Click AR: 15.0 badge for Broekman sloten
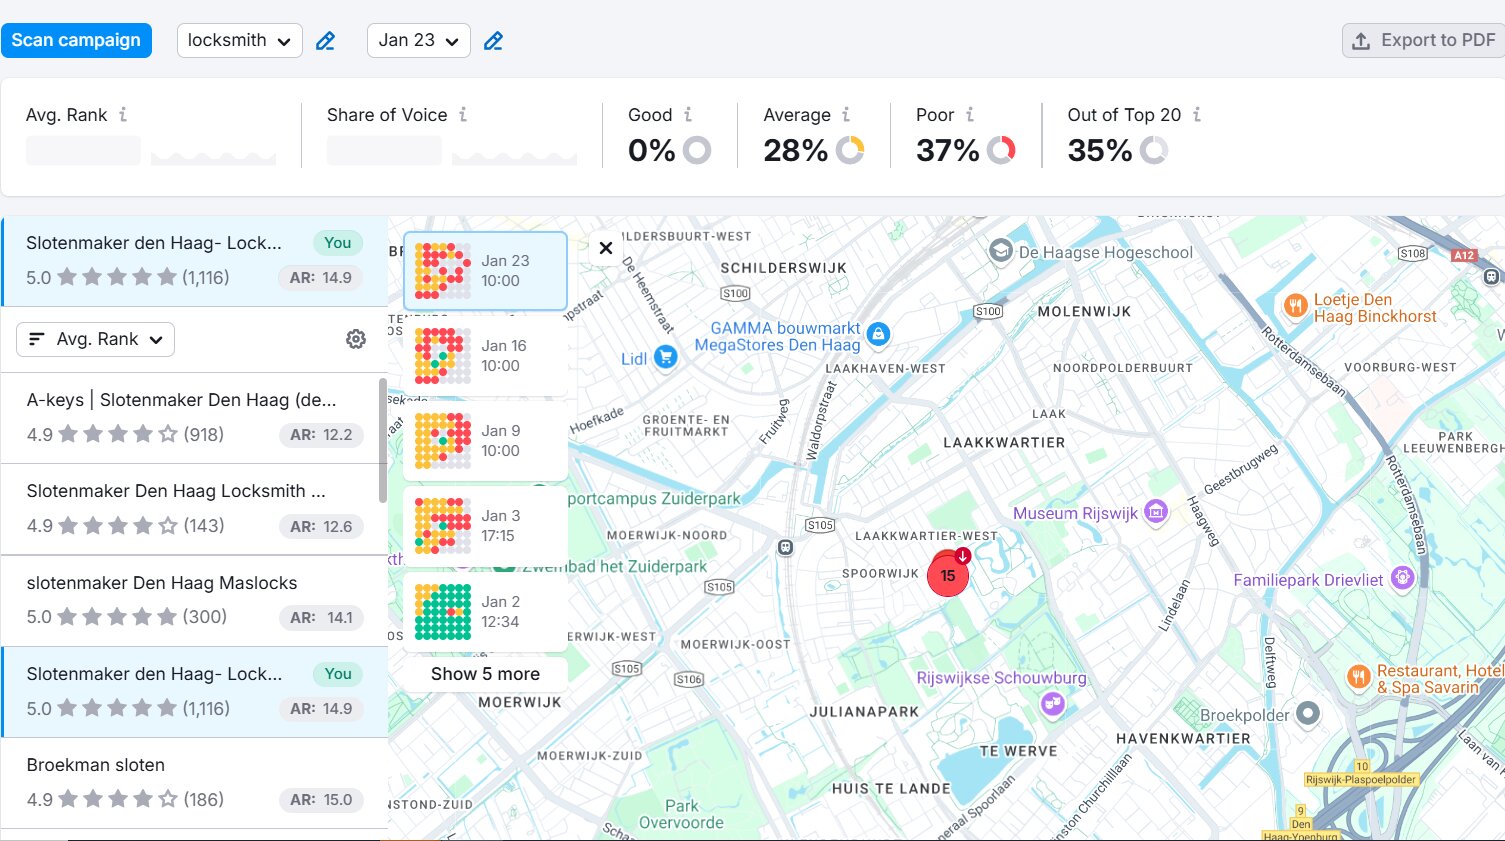The image size is (1505, 841). pos(321,800)
